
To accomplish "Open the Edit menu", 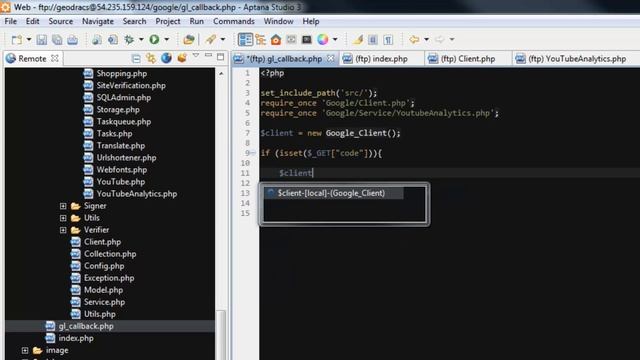I will click(32, 21).
